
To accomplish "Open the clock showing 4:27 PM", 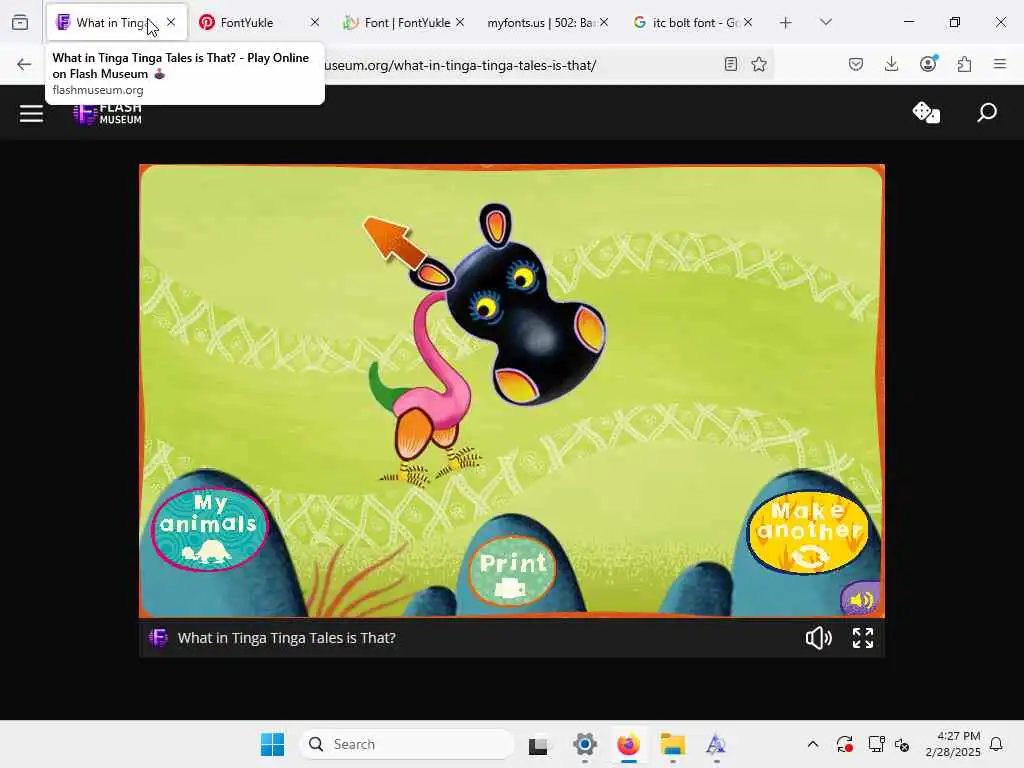I will tap(953, 744).
